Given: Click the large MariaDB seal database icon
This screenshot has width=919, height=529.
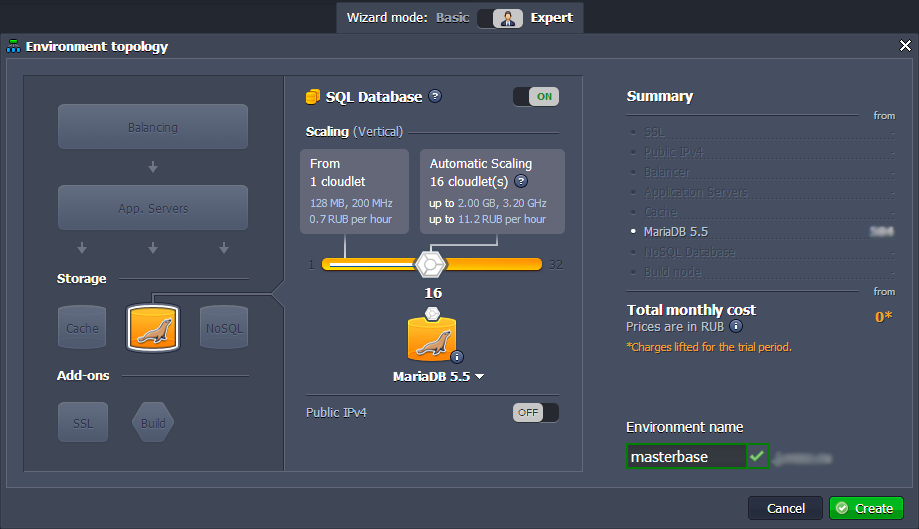Looking at the screenshot, I should click(432, 339).
